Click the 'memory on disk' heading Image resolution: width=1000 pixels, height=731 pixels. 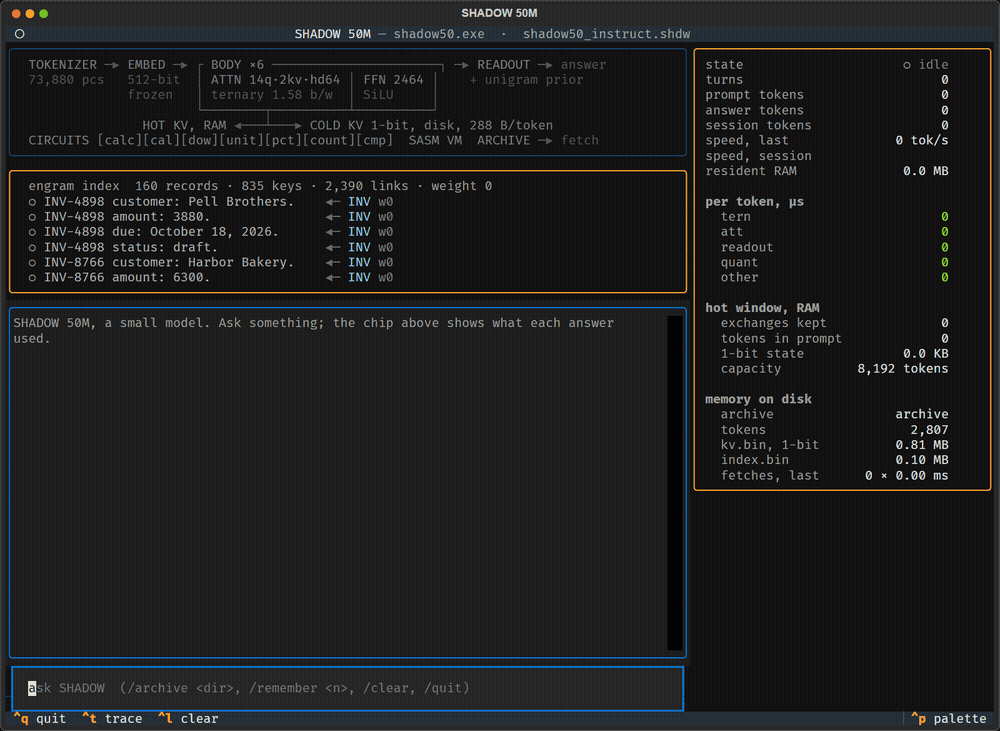click(758, 399)
